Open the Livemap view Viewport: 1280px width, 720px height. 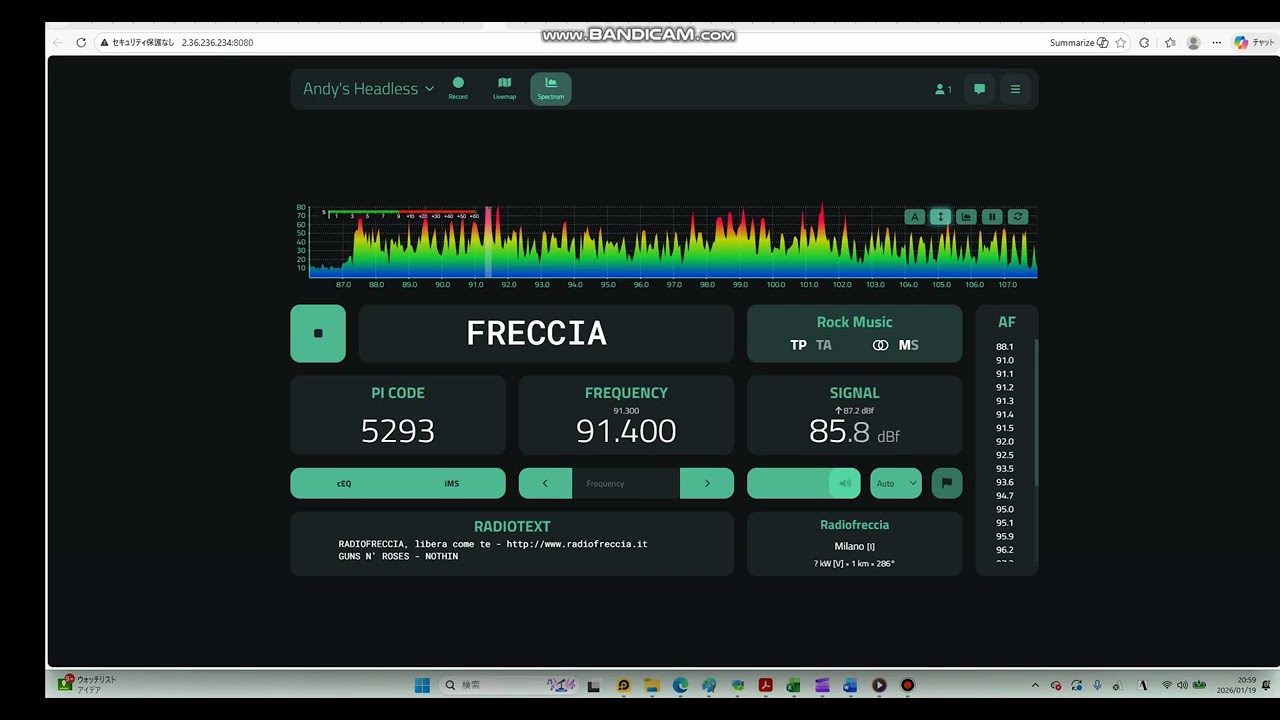coord(504,88)
